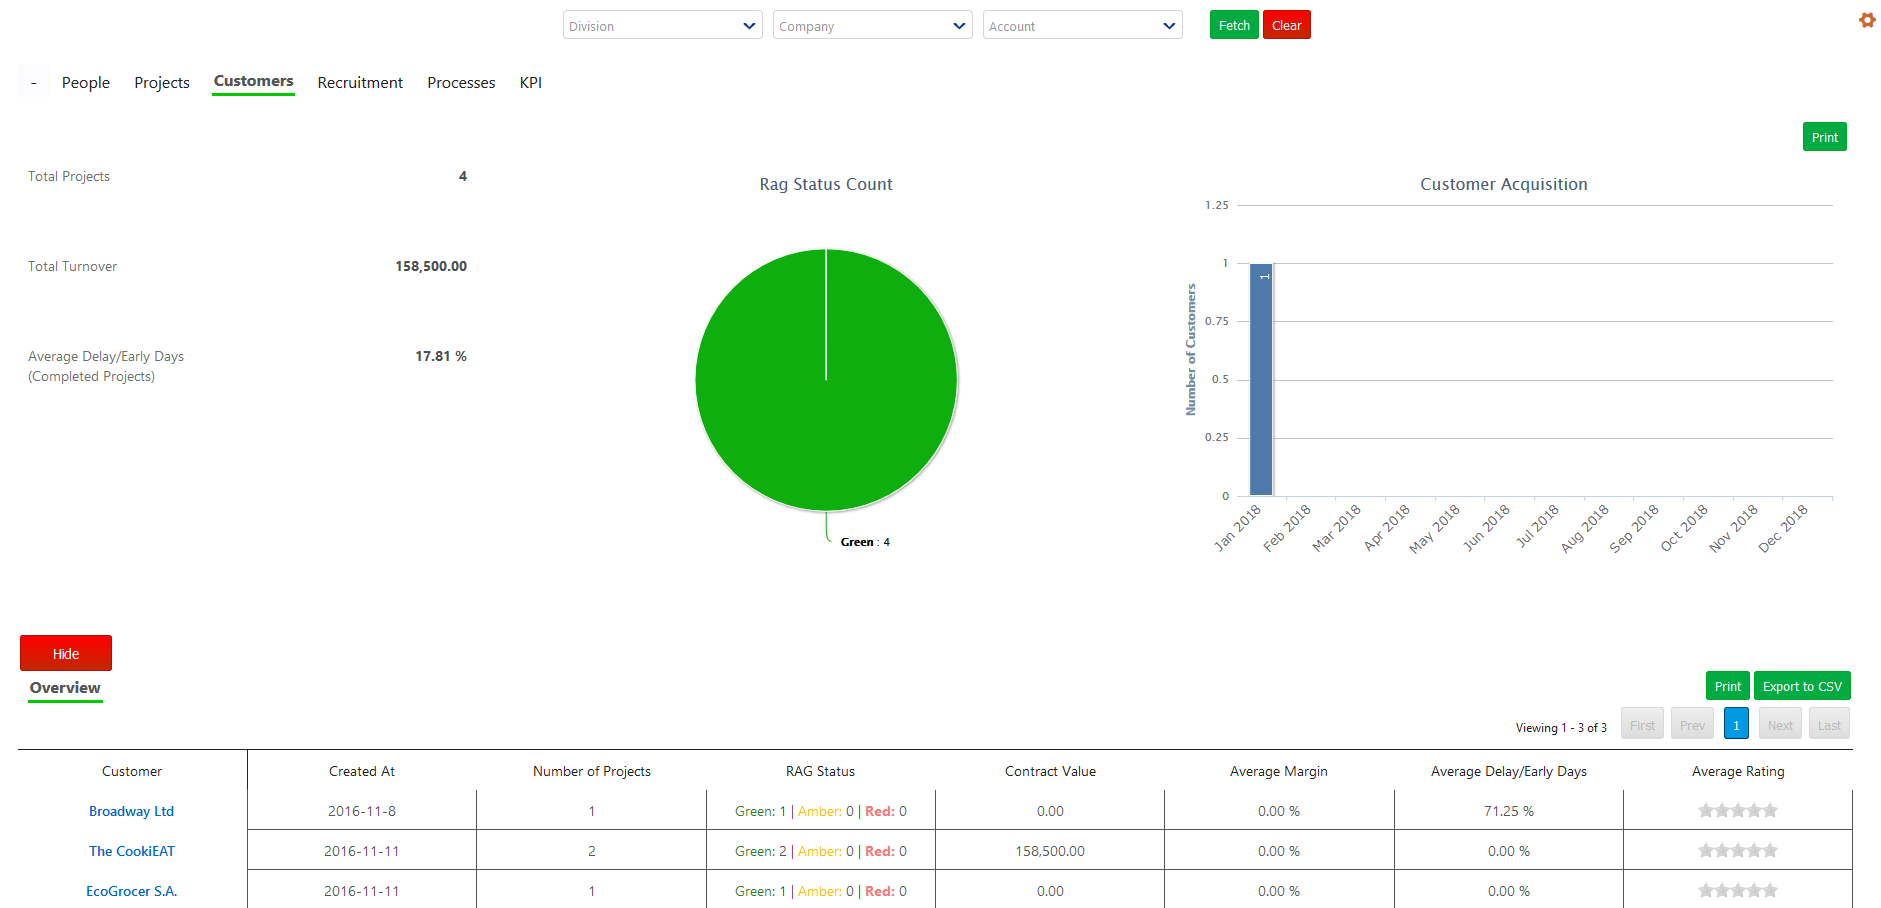Open the Company dropdown
The height and width of the screenshot is (908, 1881).
coord(871,25)
